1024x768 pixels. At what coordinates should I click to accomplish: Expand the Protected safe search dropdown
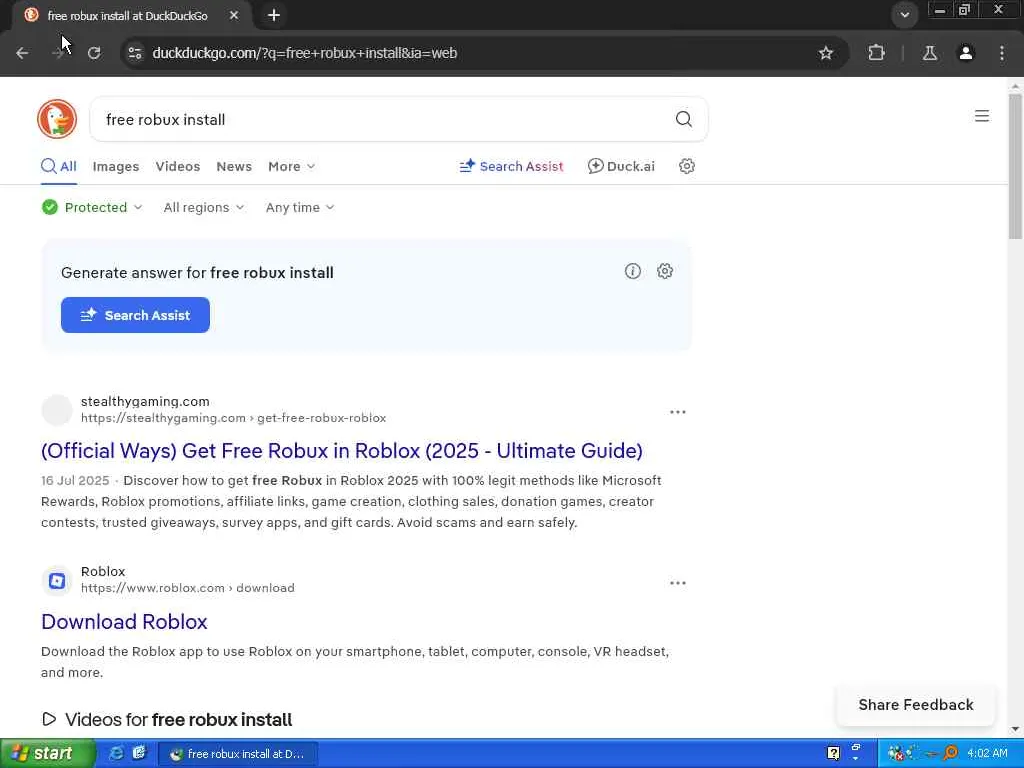(x=92, y=207)
